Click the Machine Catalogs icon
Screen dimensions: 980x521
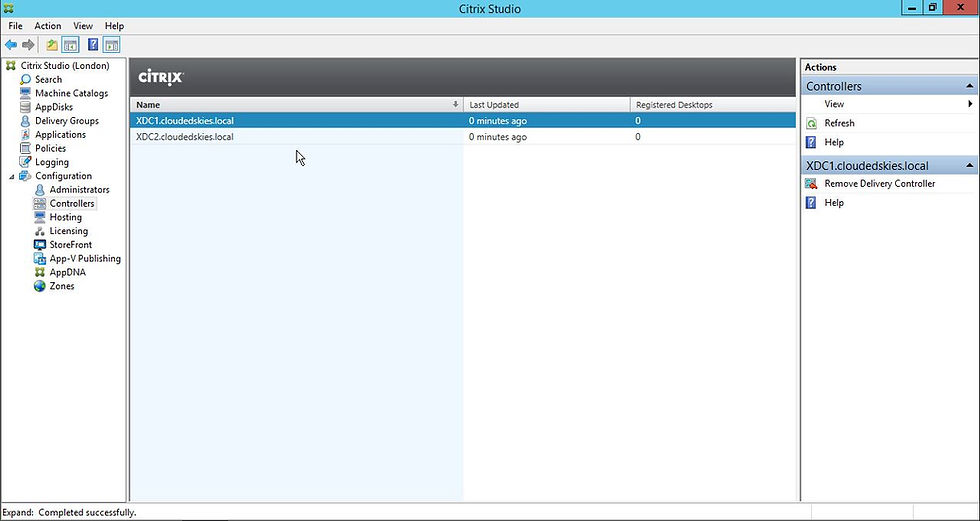pos(25,93)
